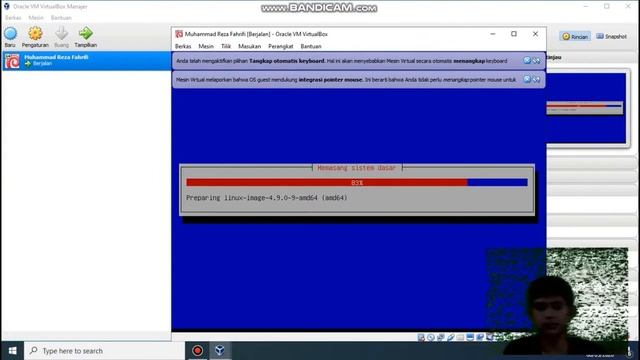Click the Buang (Discard) arrow icon
The image size is (640, 360).
coord(62,33)
